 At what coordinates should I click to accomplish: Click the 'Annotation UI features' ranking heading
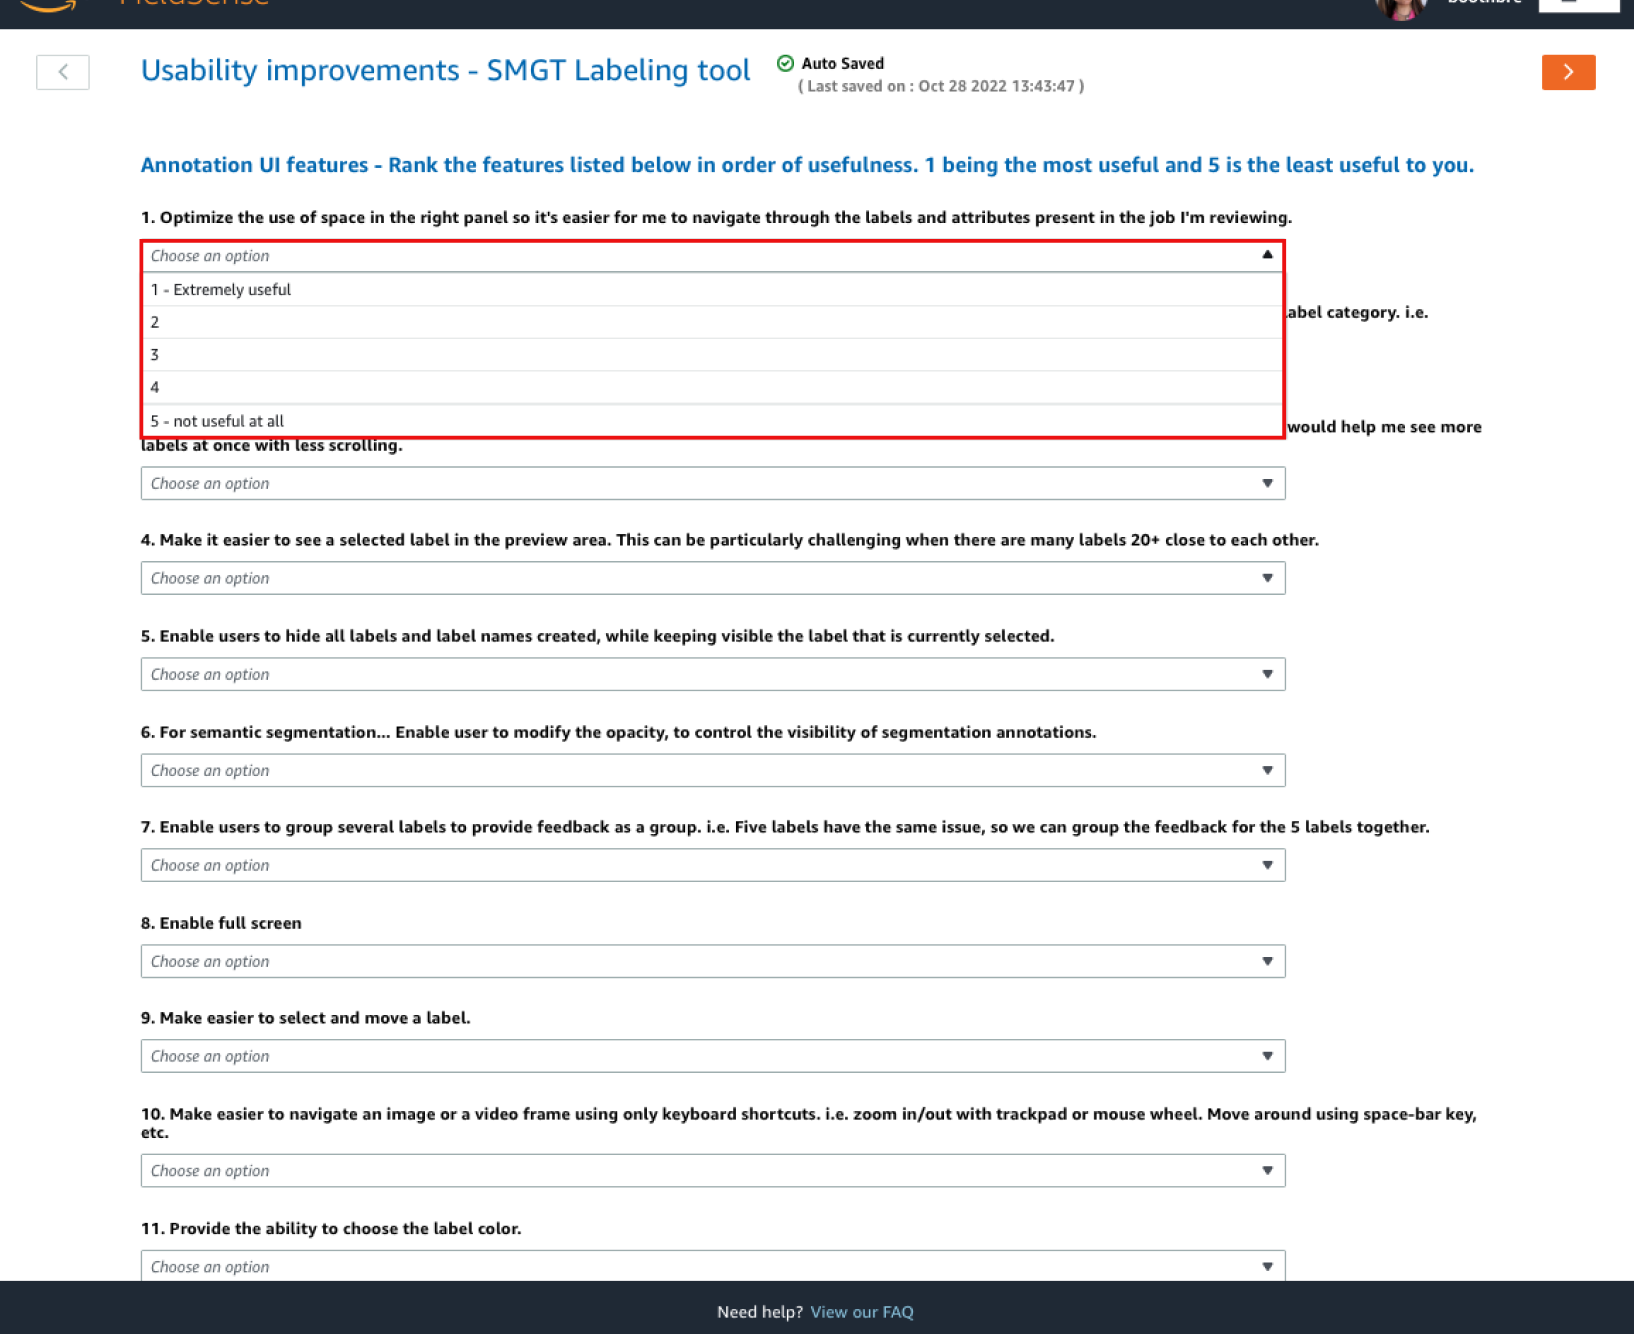[x=807, y=165]
